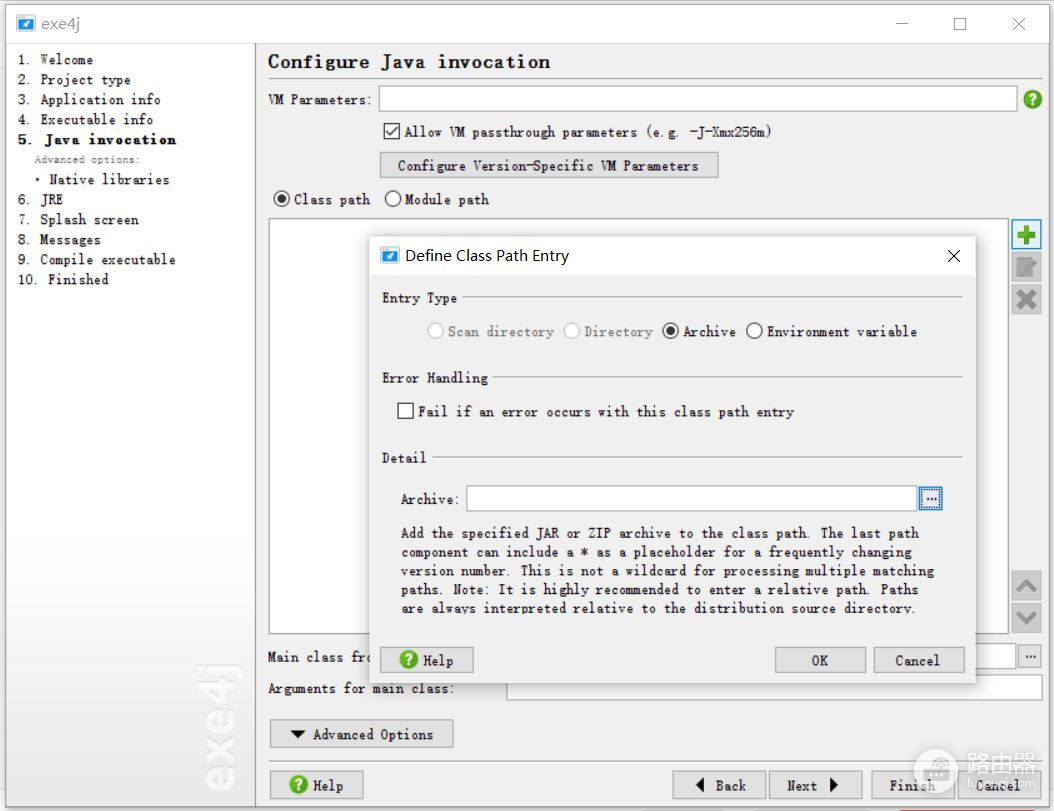
Task: Click the Arguments for main class field
Action: (x=774, y=688)
